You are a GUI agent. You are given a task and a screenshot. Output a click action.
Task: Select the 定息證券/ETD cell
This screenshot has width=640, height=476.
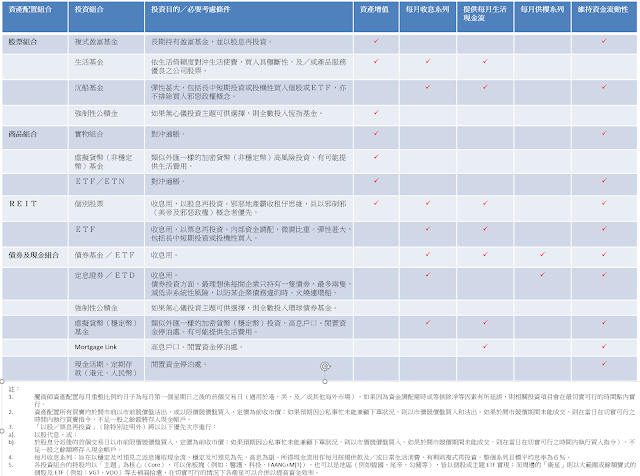106,284
